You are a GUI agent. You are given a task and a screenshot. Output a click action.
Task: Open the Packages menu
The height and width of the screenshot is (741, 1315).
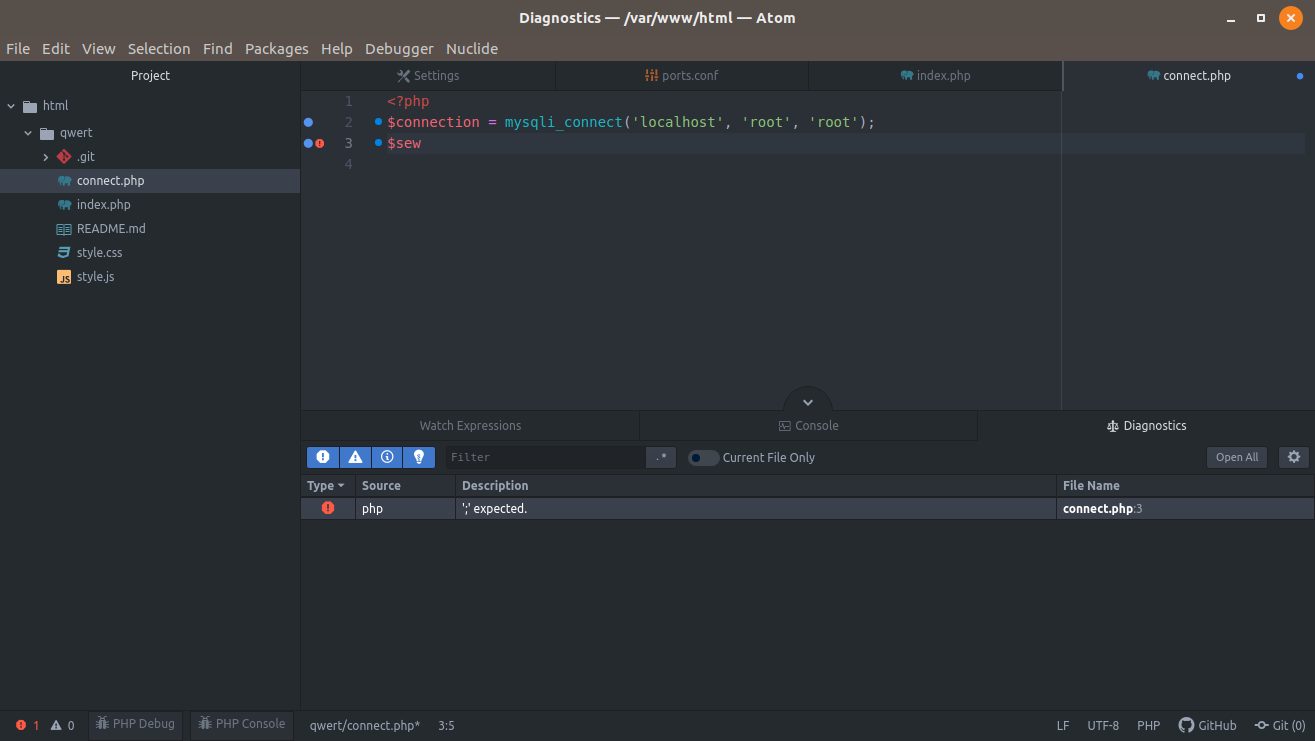point(277,48)
